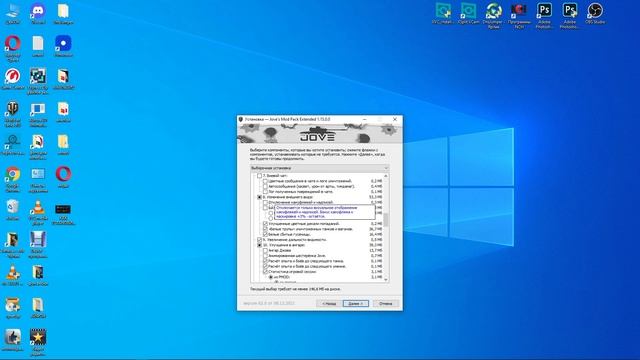The image size is (640, 360).
Task: Click the required disk space text line
Action: click(295, 289)
